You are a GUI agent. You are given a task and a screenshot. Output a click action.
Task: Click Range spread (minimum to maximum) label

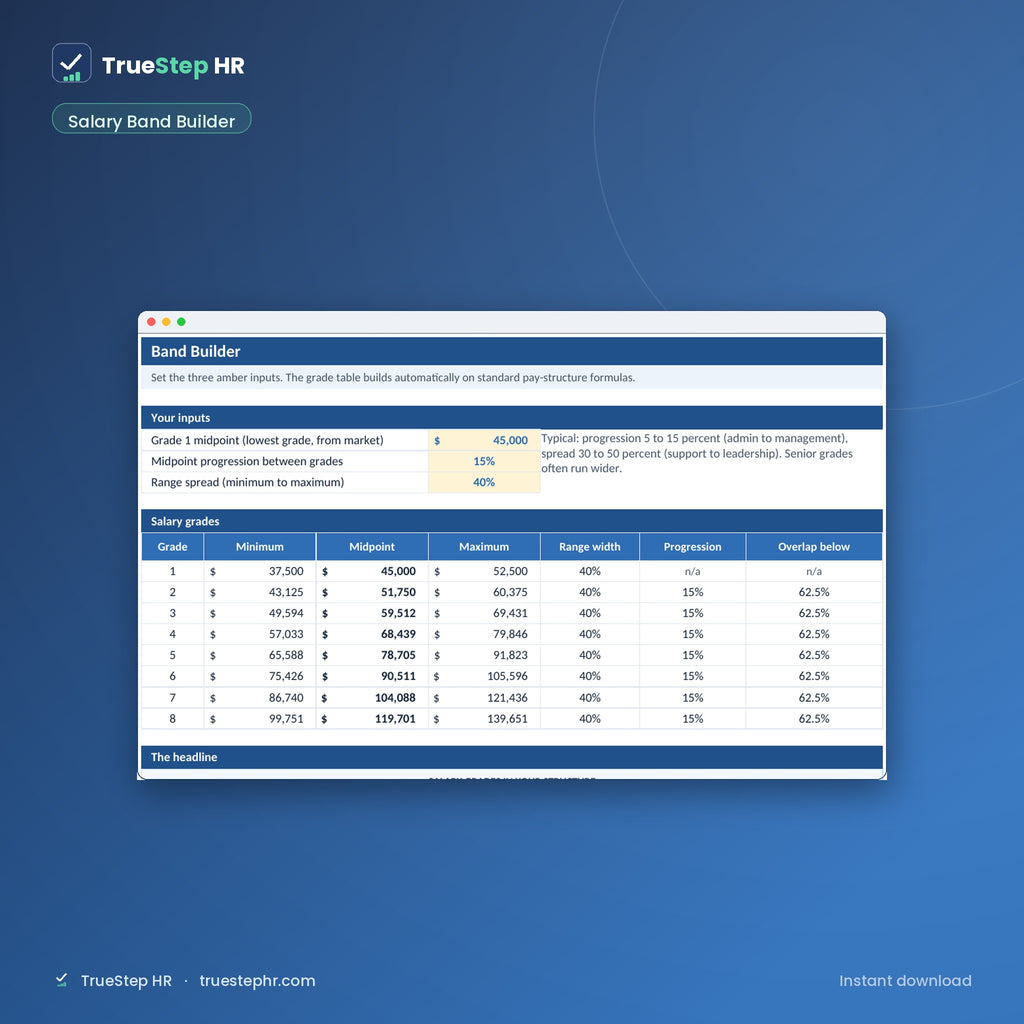248,482
